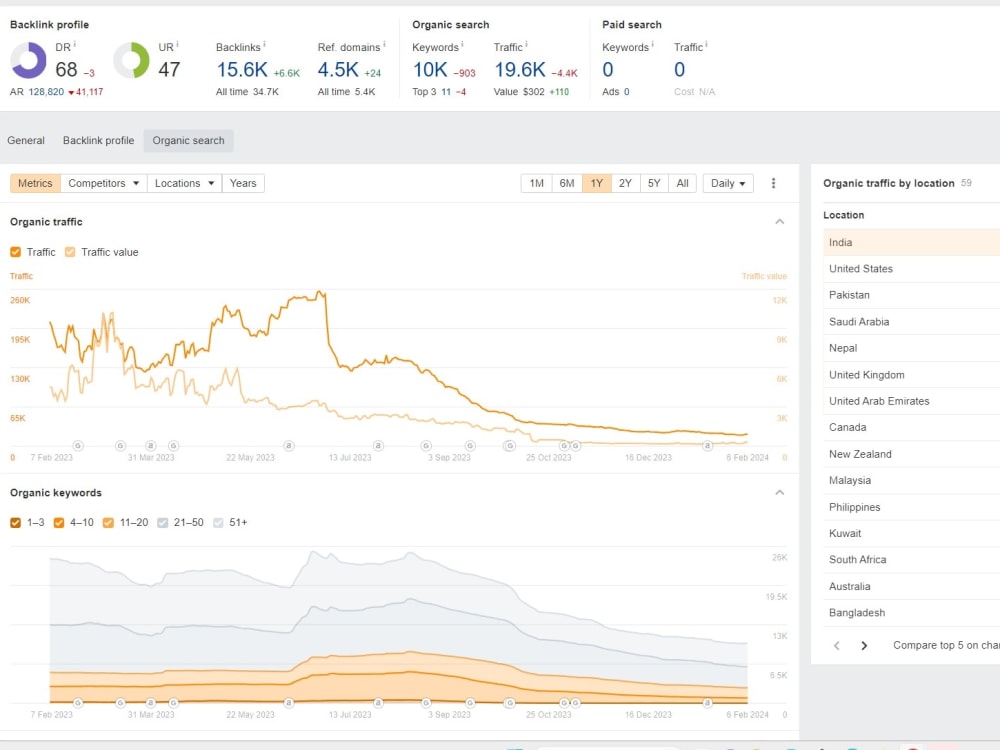Click the info icon beside Ref. domains
1000x750 pixels.
point(384,45)
